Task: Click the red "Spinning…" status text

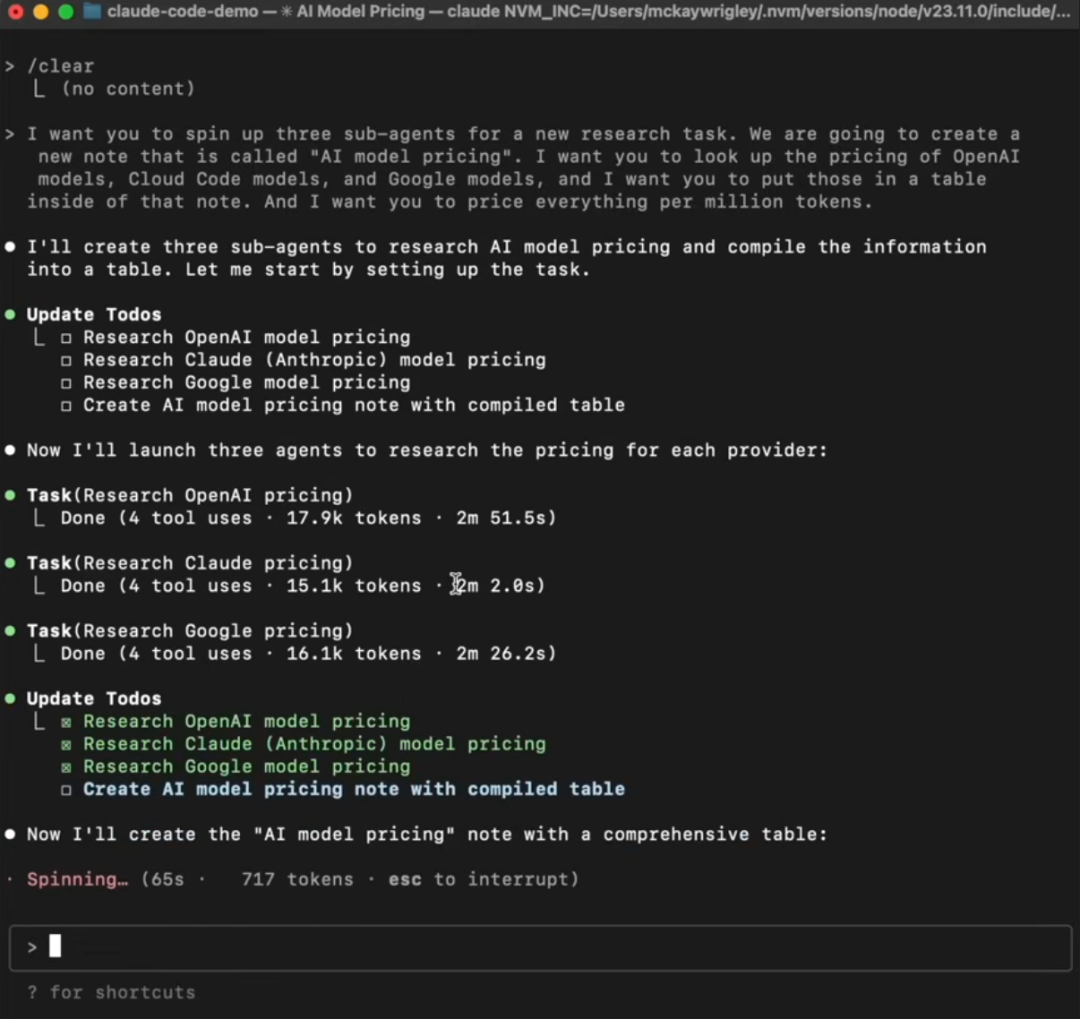Action: click(x=77, y=880)
